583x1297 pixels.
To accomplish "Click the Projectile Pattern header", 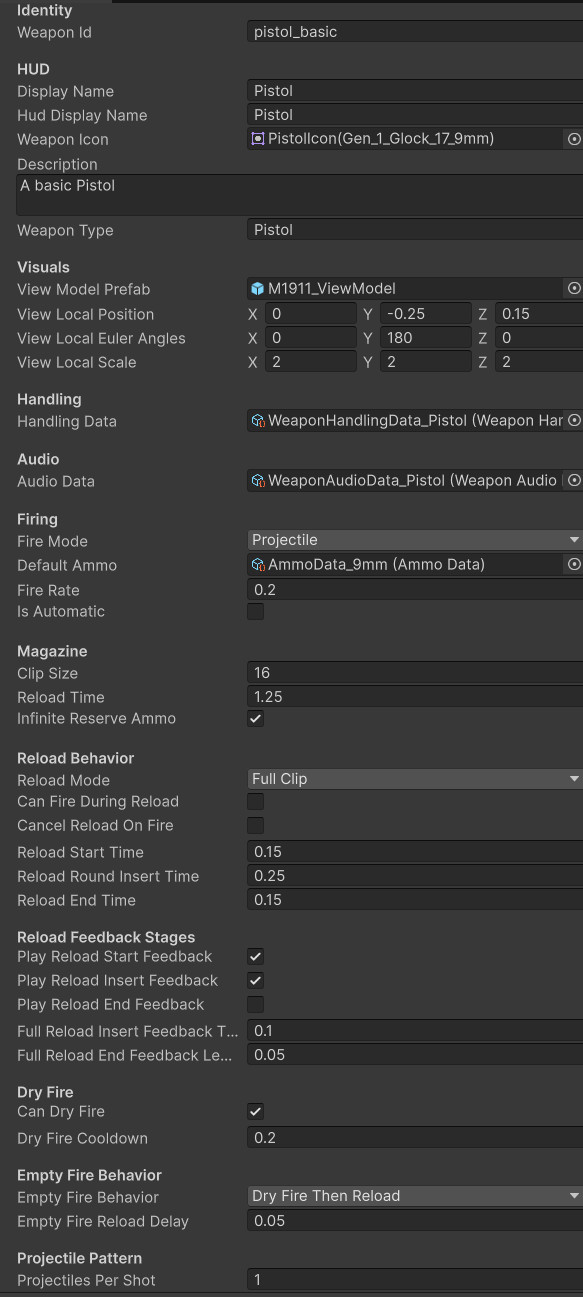I will tap(79, 1258).
